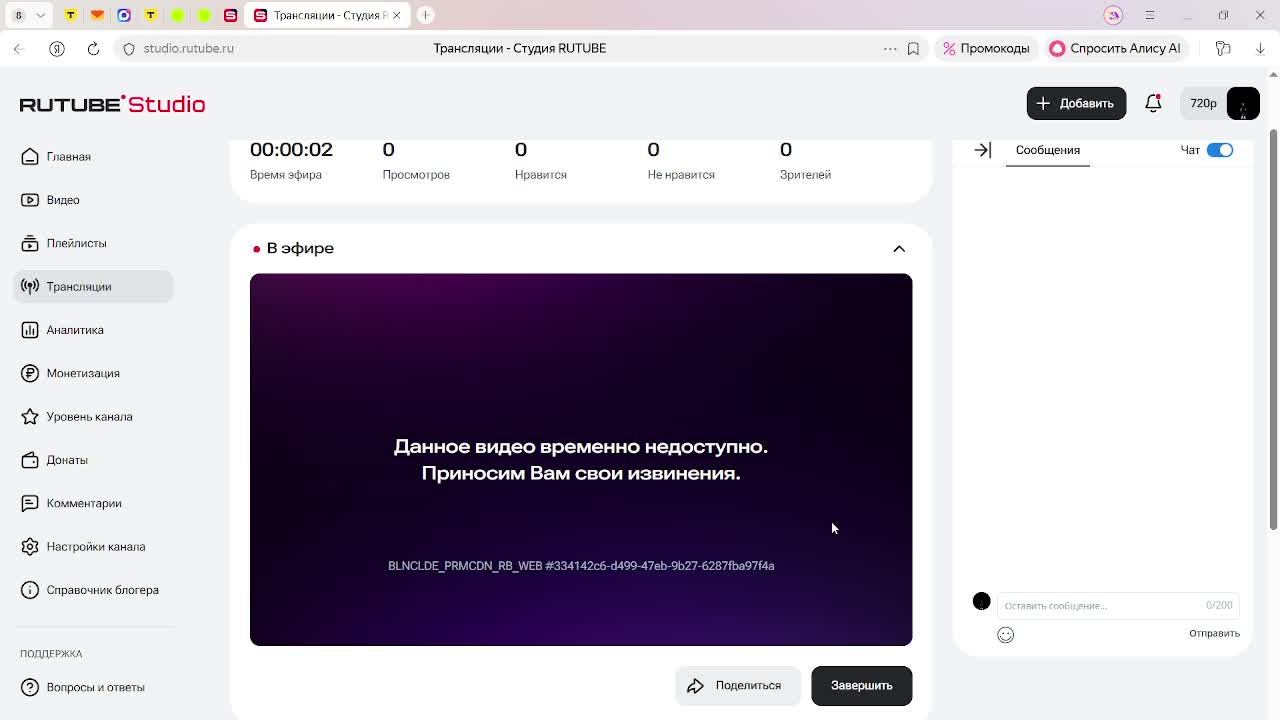1280x720 pixels.
Task: Click the Отправить message button
Action: 1214,633
